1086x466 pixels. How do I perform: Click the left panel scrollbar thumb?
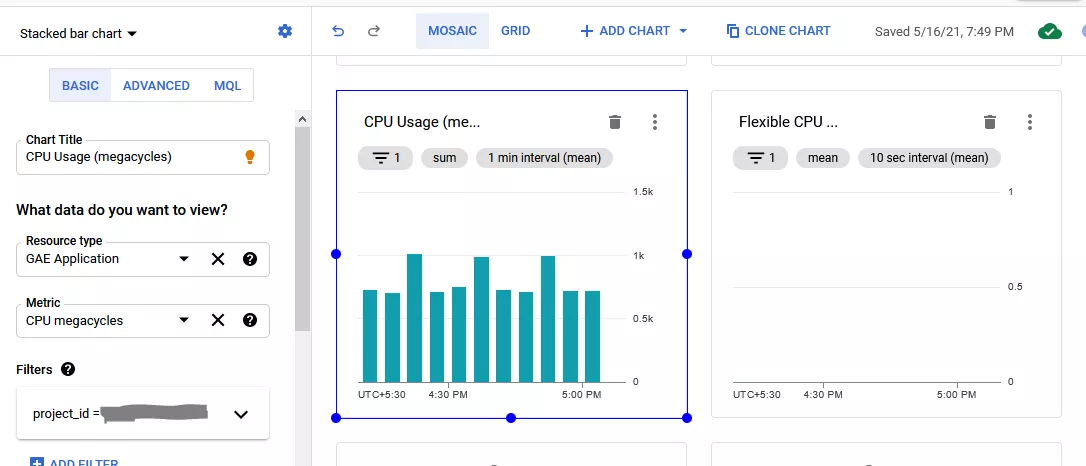click(302, 228)
